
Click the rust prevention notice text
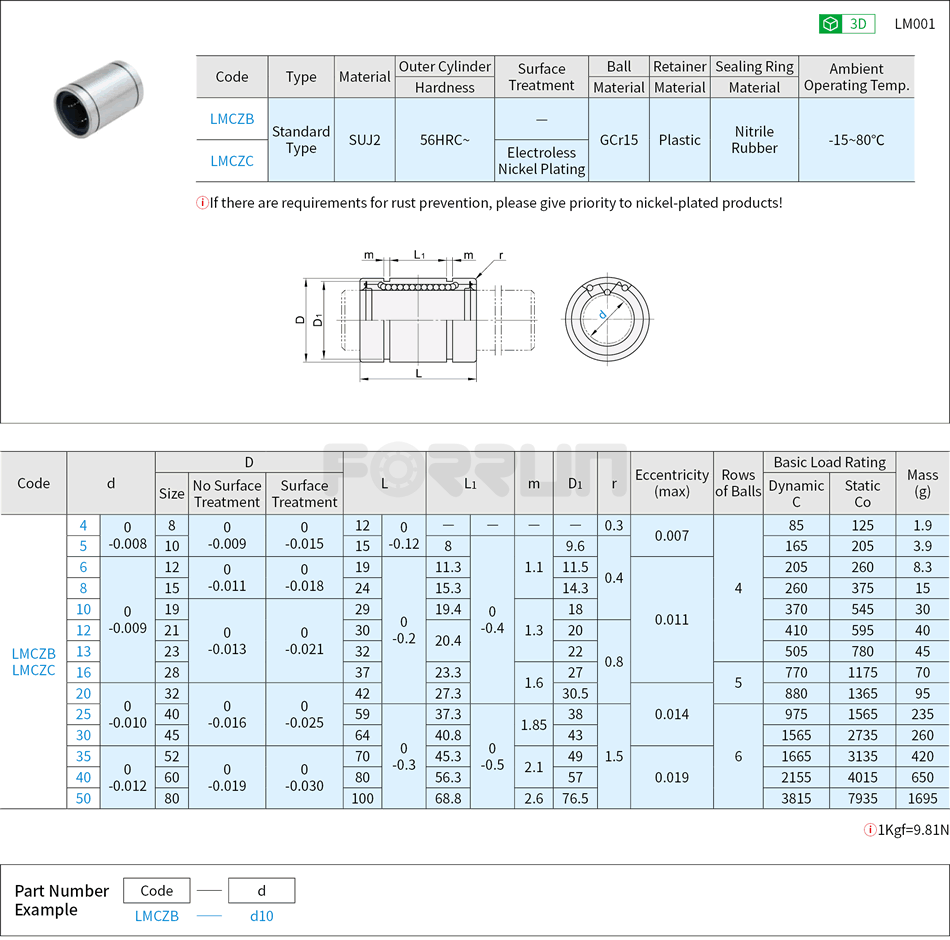tap(496, 203)
